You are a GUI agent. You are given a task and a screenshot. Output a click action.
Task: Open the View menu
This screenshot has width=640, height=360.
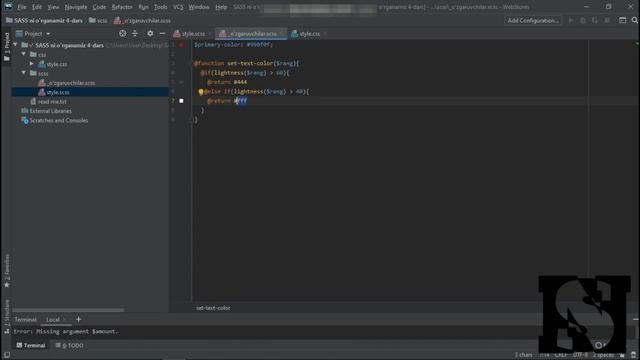point(53,7)
